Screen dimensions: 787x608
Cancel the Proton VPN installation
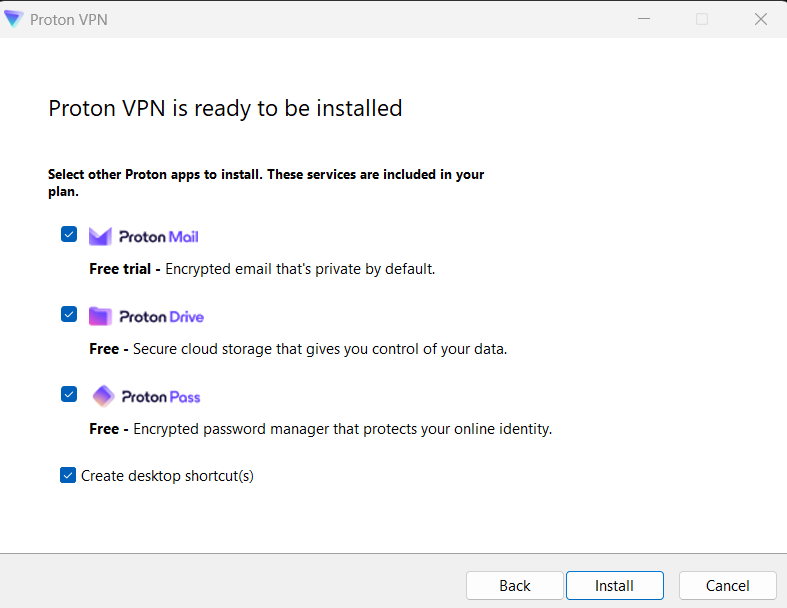(727, 585)
